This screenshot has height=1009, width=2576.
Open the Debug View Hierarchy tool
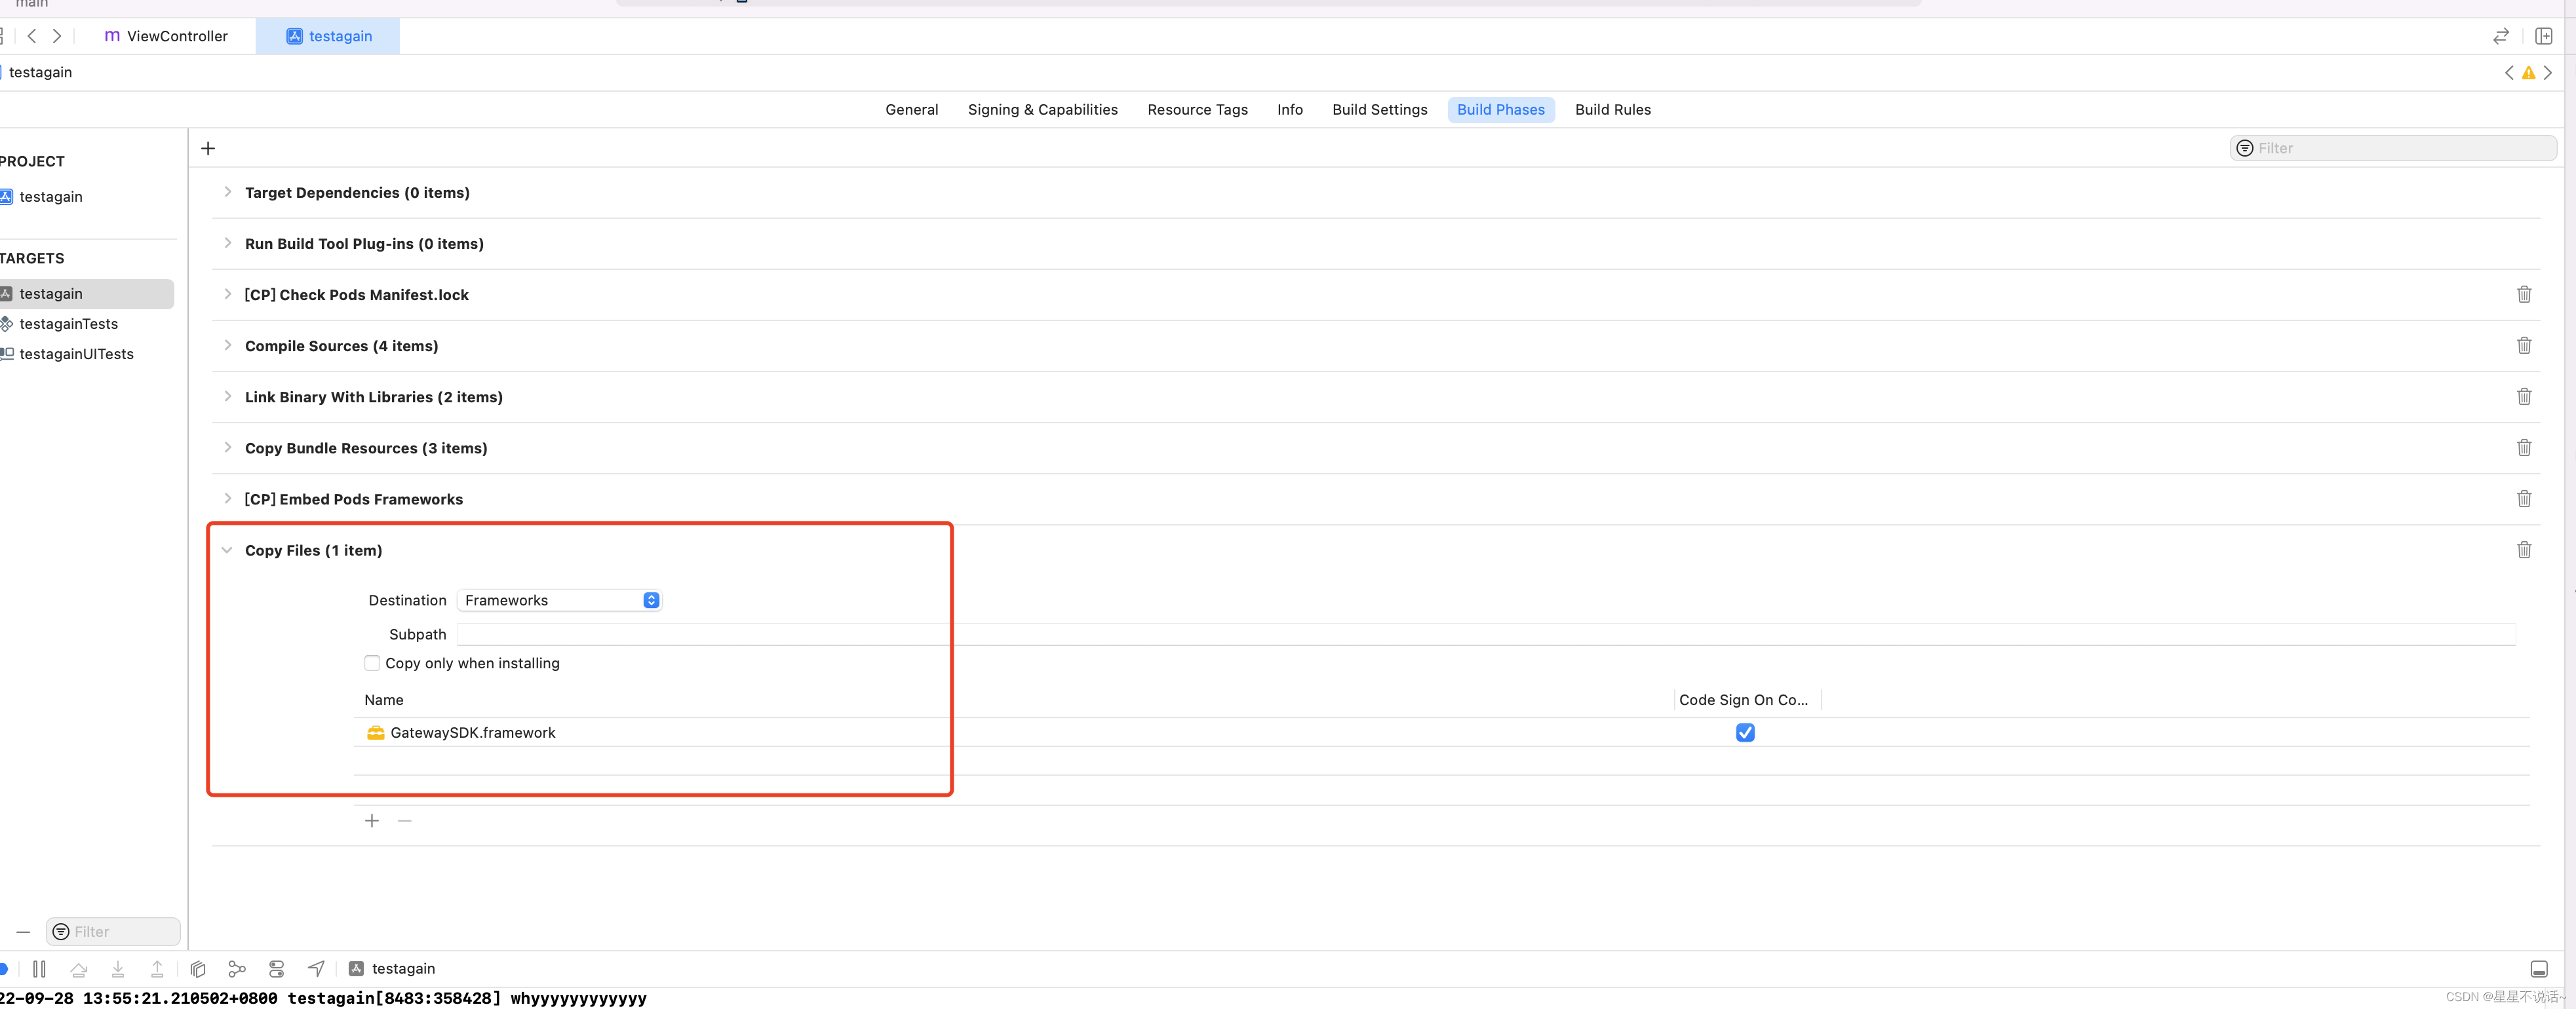198,968
